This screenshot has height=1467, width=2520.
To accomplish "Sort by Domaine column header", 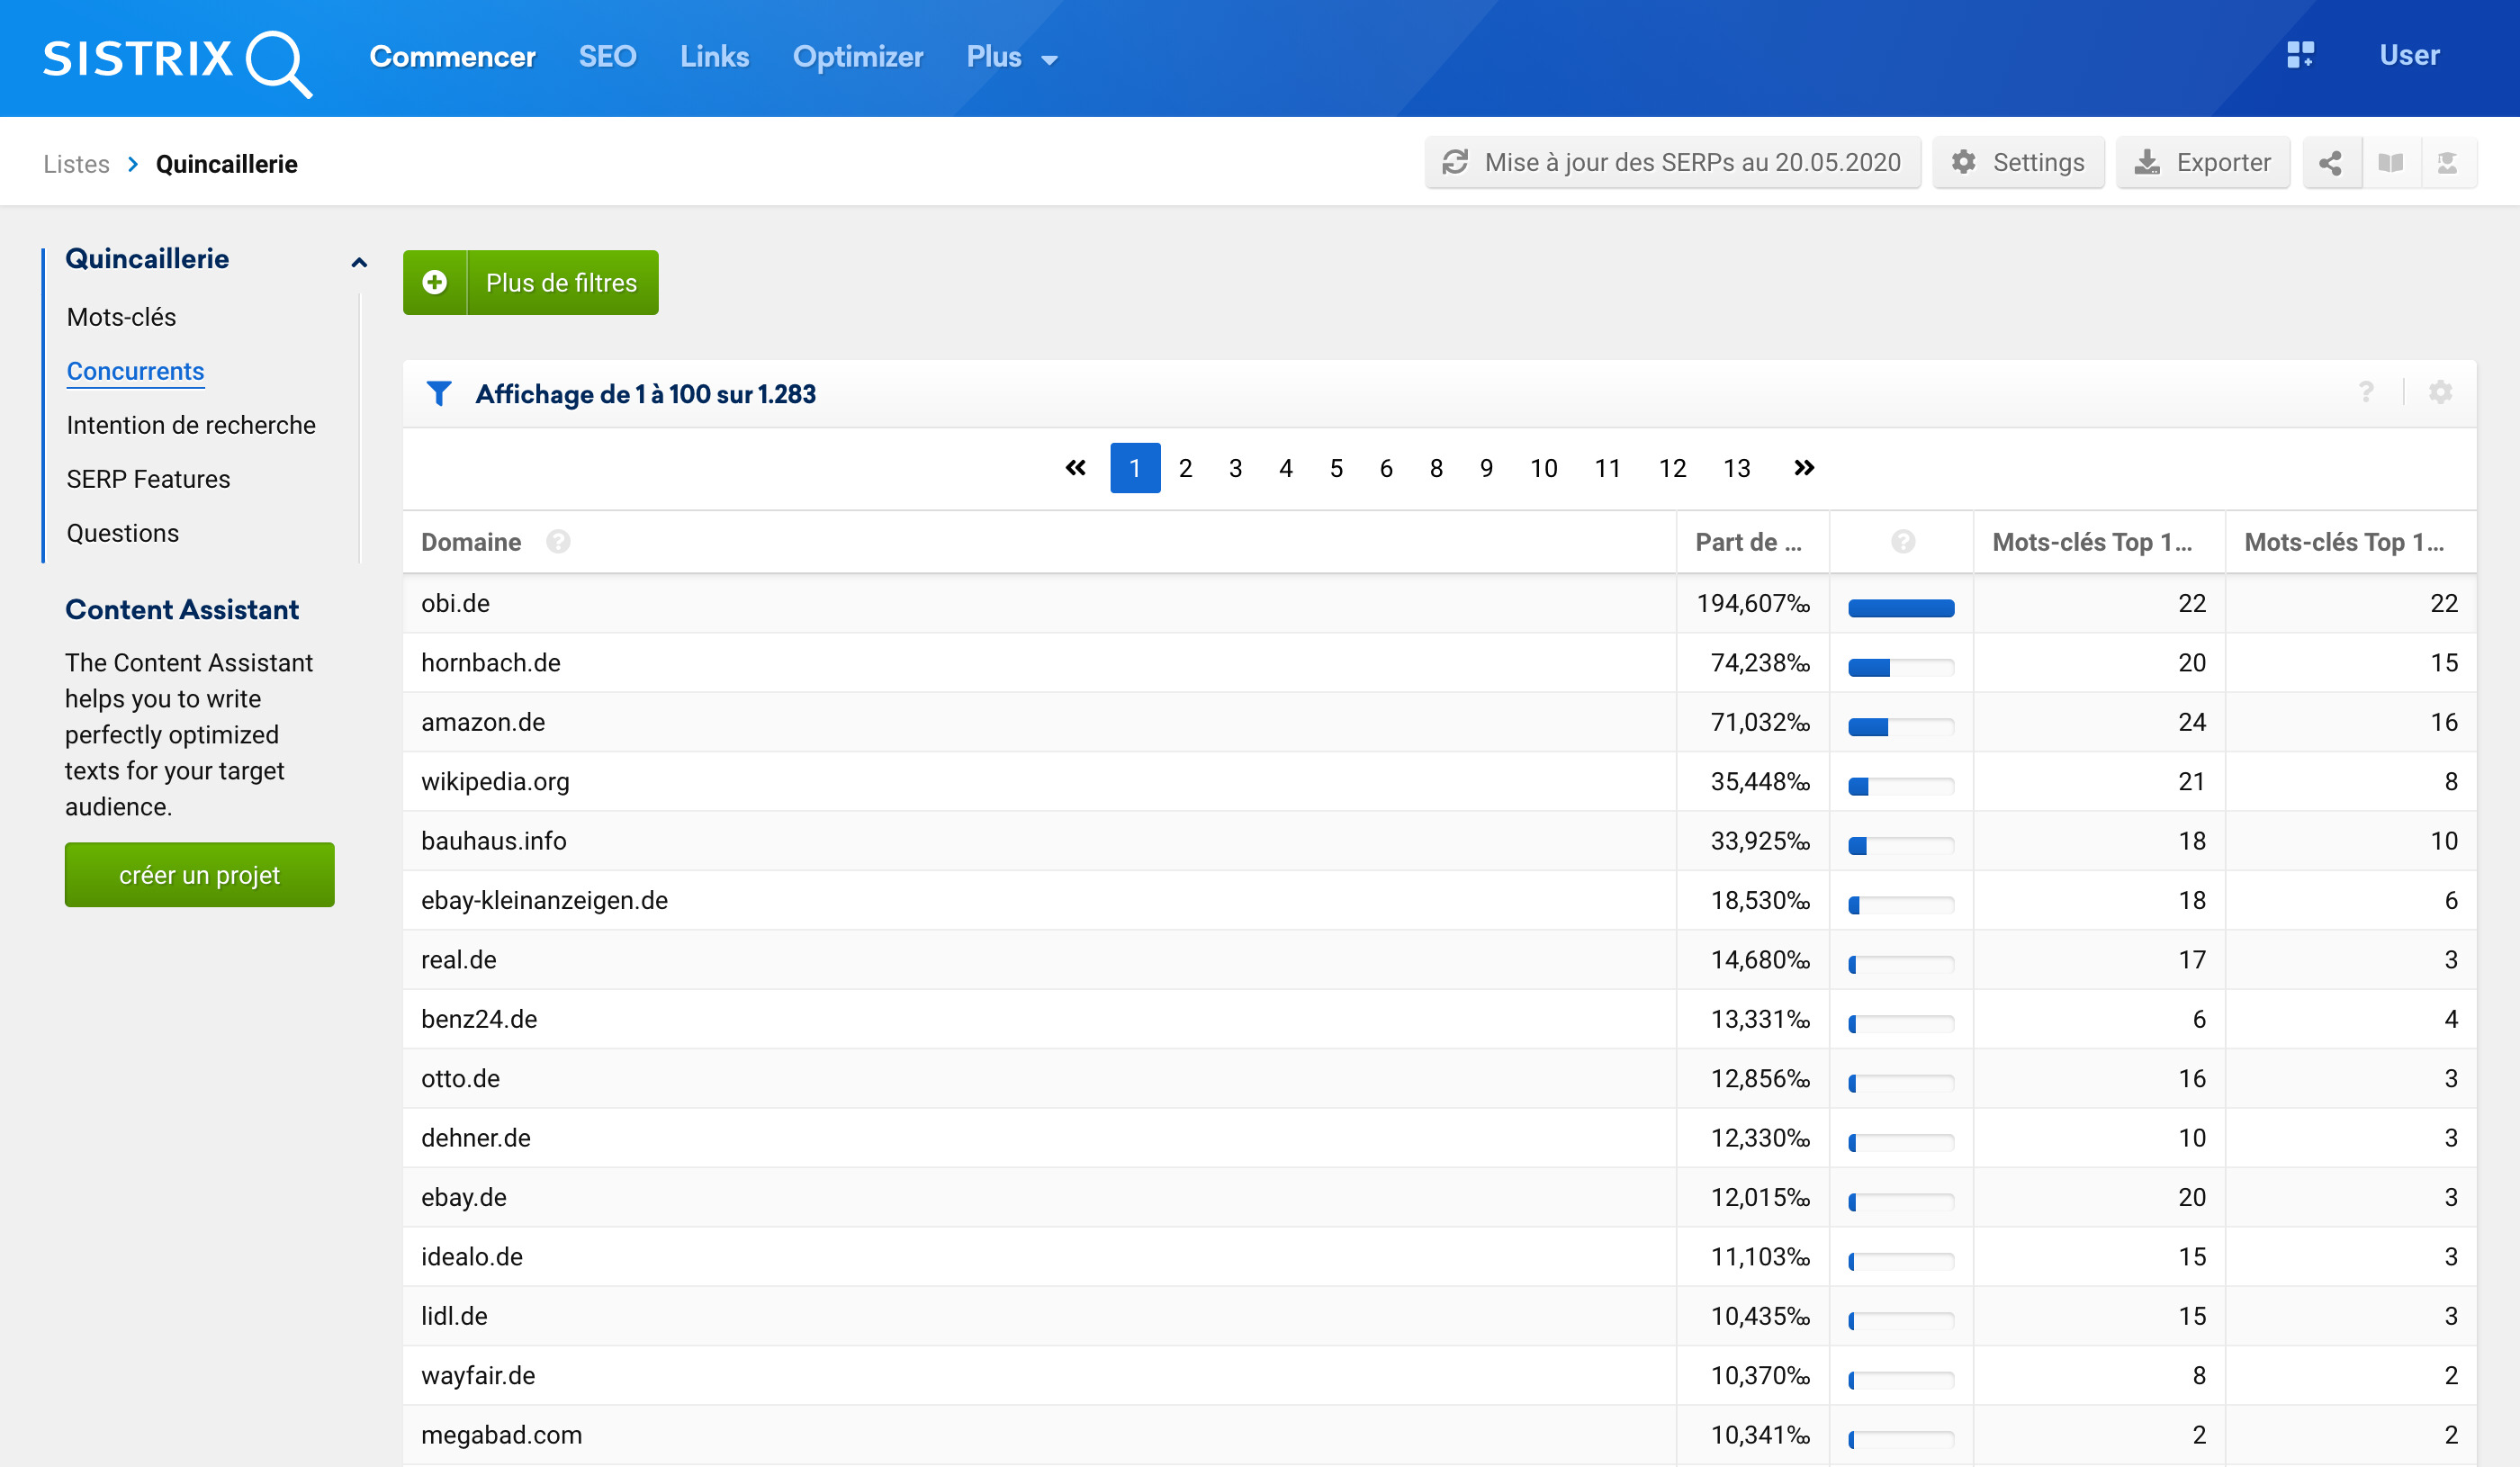I will click(x=471, y=542).
